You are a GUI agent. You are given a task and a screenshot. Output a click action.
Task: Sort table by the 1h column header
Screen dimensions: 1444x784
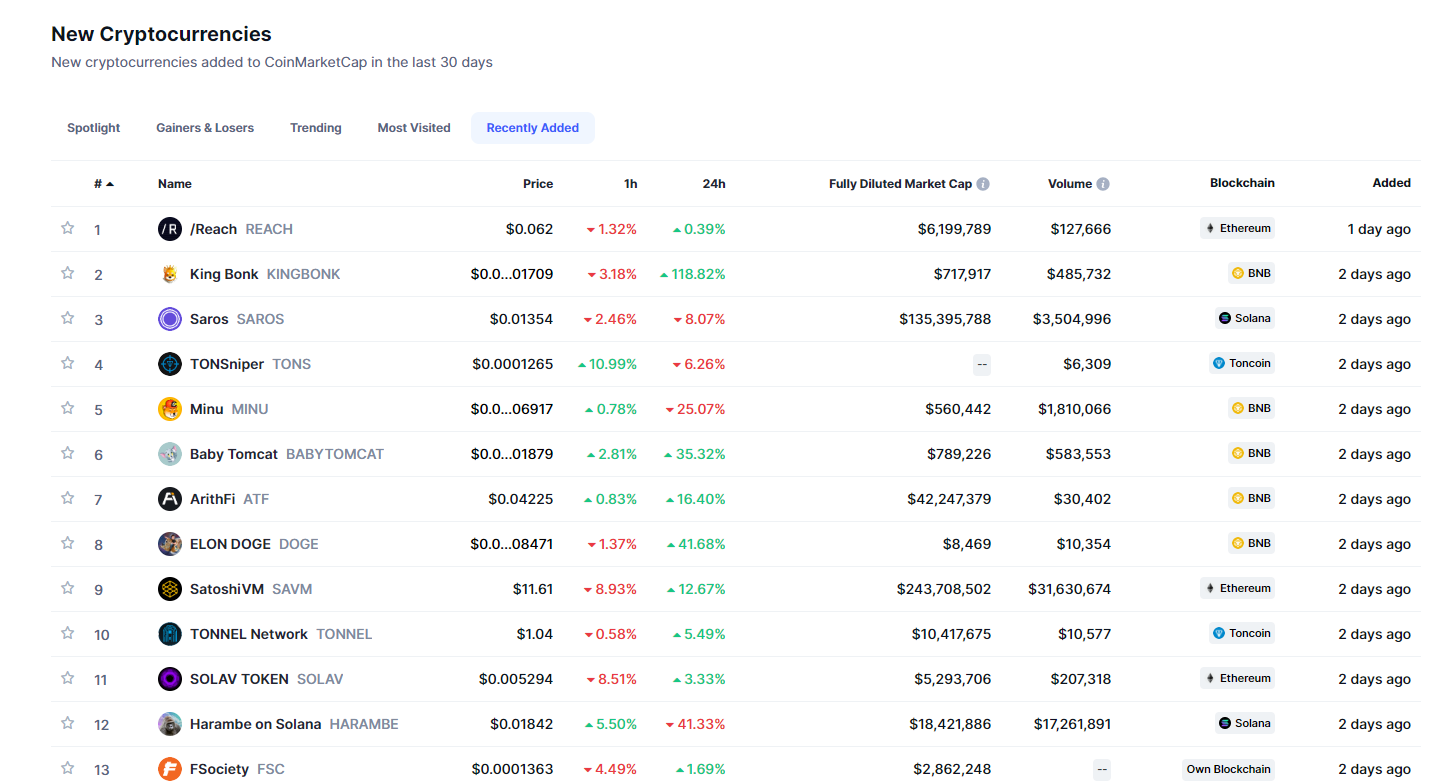tap(631, 184)
